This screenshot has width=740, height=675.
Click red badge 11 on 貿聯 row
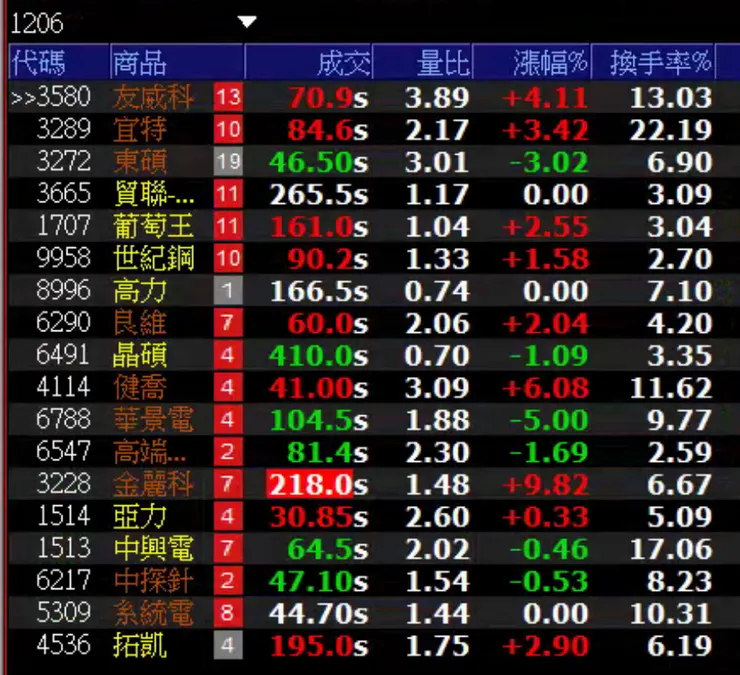tap(228, 194)
